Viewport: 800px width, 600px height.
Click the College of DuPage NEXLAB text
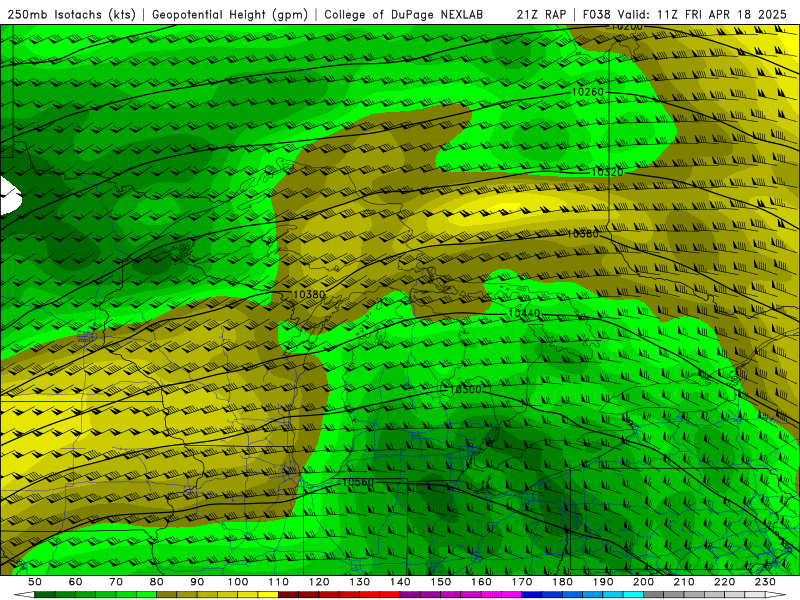pos(404,15)
